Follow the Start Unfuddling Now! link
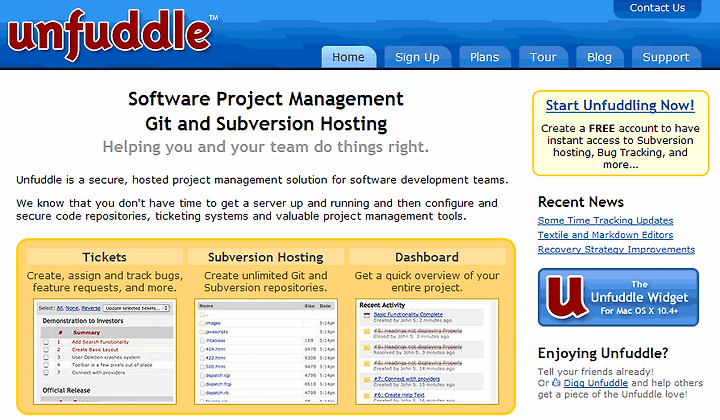Viewport: 720px width, 420px height. pyautogui.click(x=620, y=105)
